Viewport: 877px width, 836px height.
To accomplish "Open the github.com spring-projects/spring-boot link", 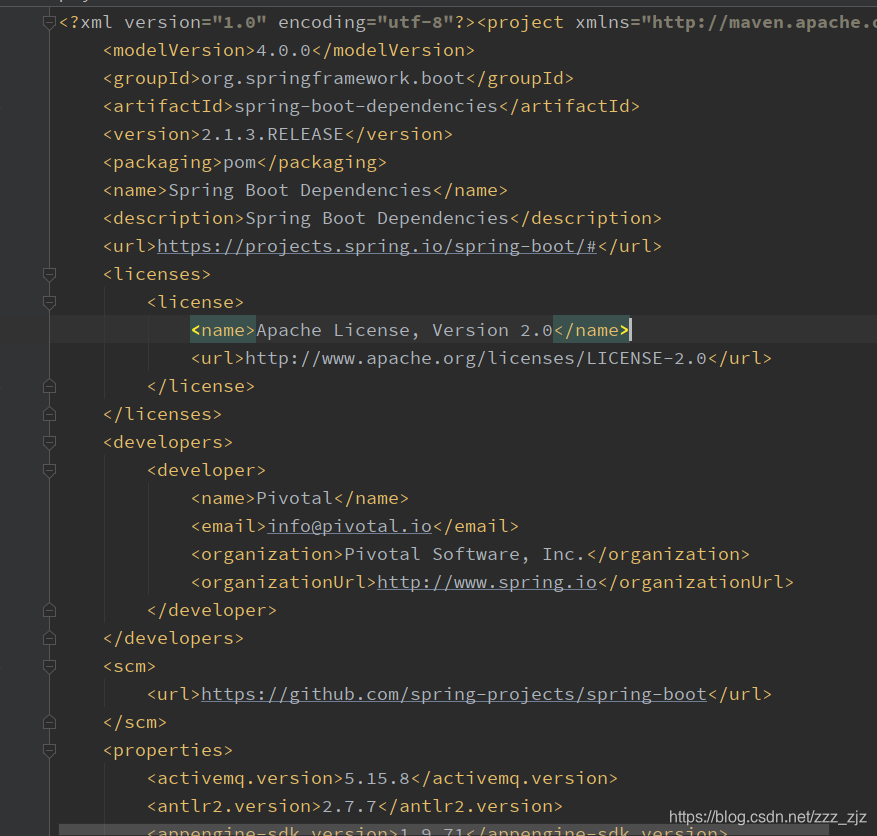I will 454,694.
